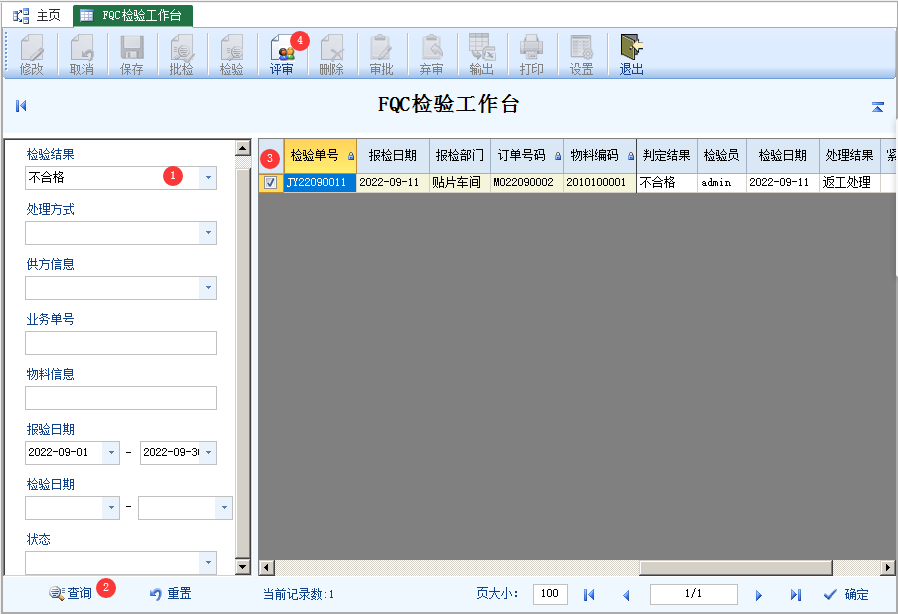The width and height of the screenshot is (898, 614).
Task: Click the page size field showing 100
Action: 550,594
